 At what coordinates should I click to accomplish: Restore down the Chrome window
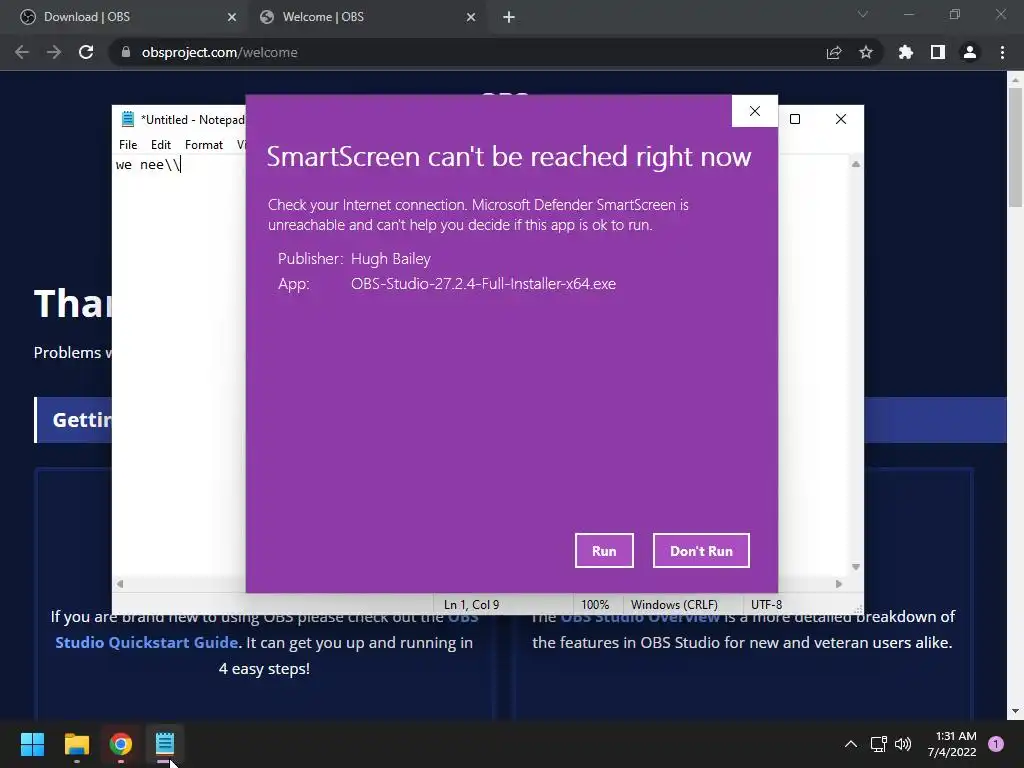[x=955, y=14]
